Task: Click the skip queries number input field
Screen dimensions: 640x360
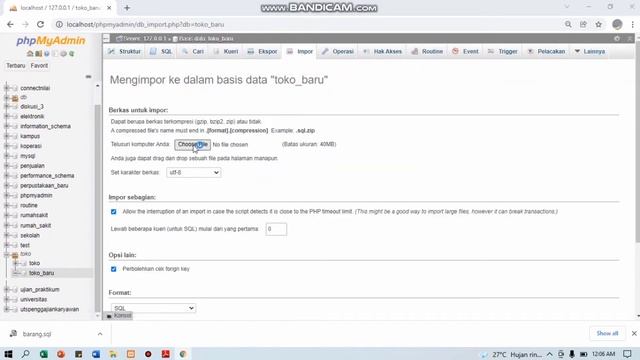Action: tap(276, 229)
